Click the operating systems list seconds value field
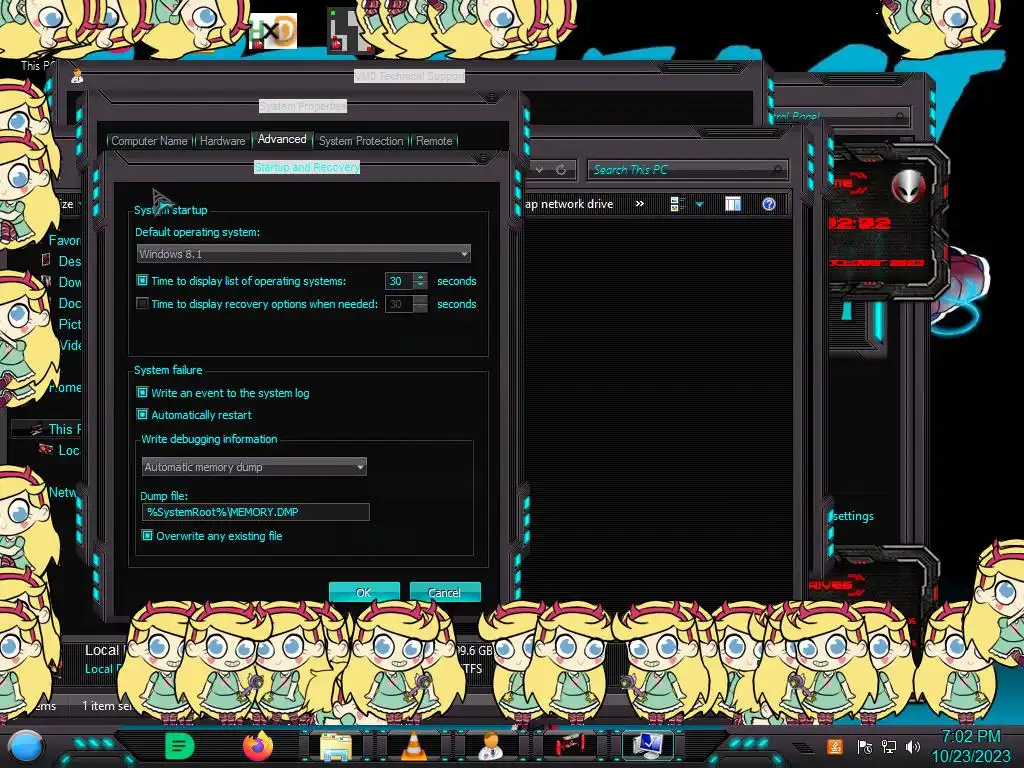 [x=399, y=281]
